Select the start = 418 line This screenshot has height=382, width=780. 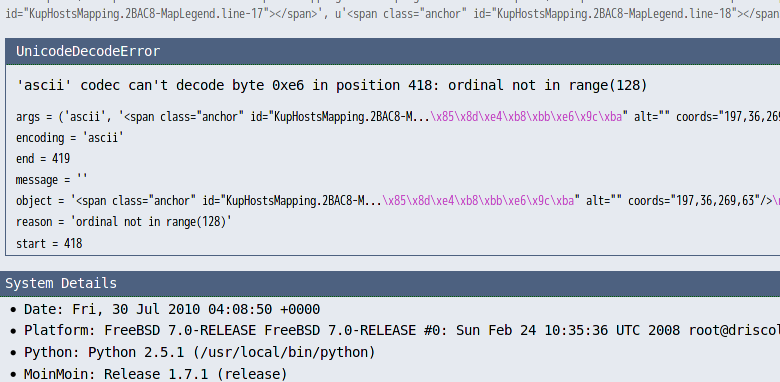tap(49, 244)
